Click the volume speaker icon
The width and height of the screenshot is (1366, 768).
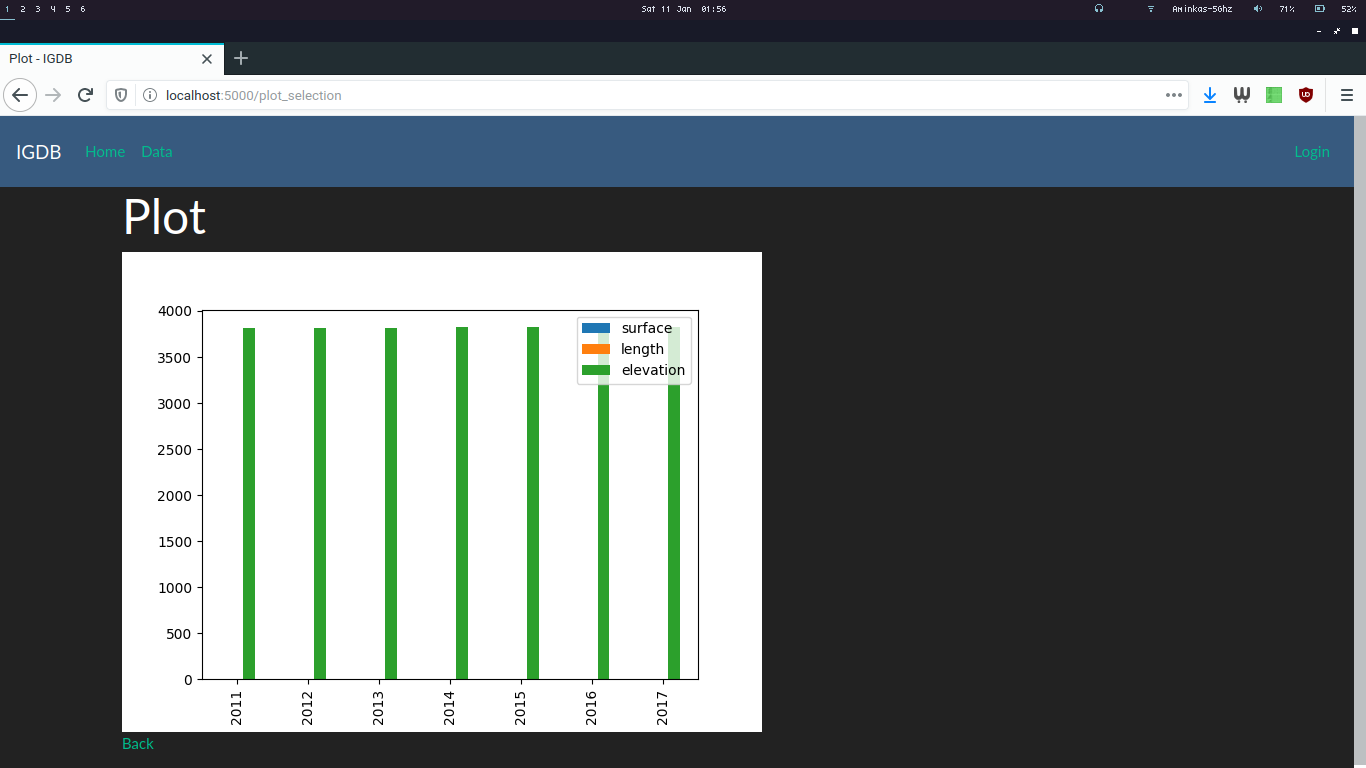pyautogui.click(x=1258, y=8)
